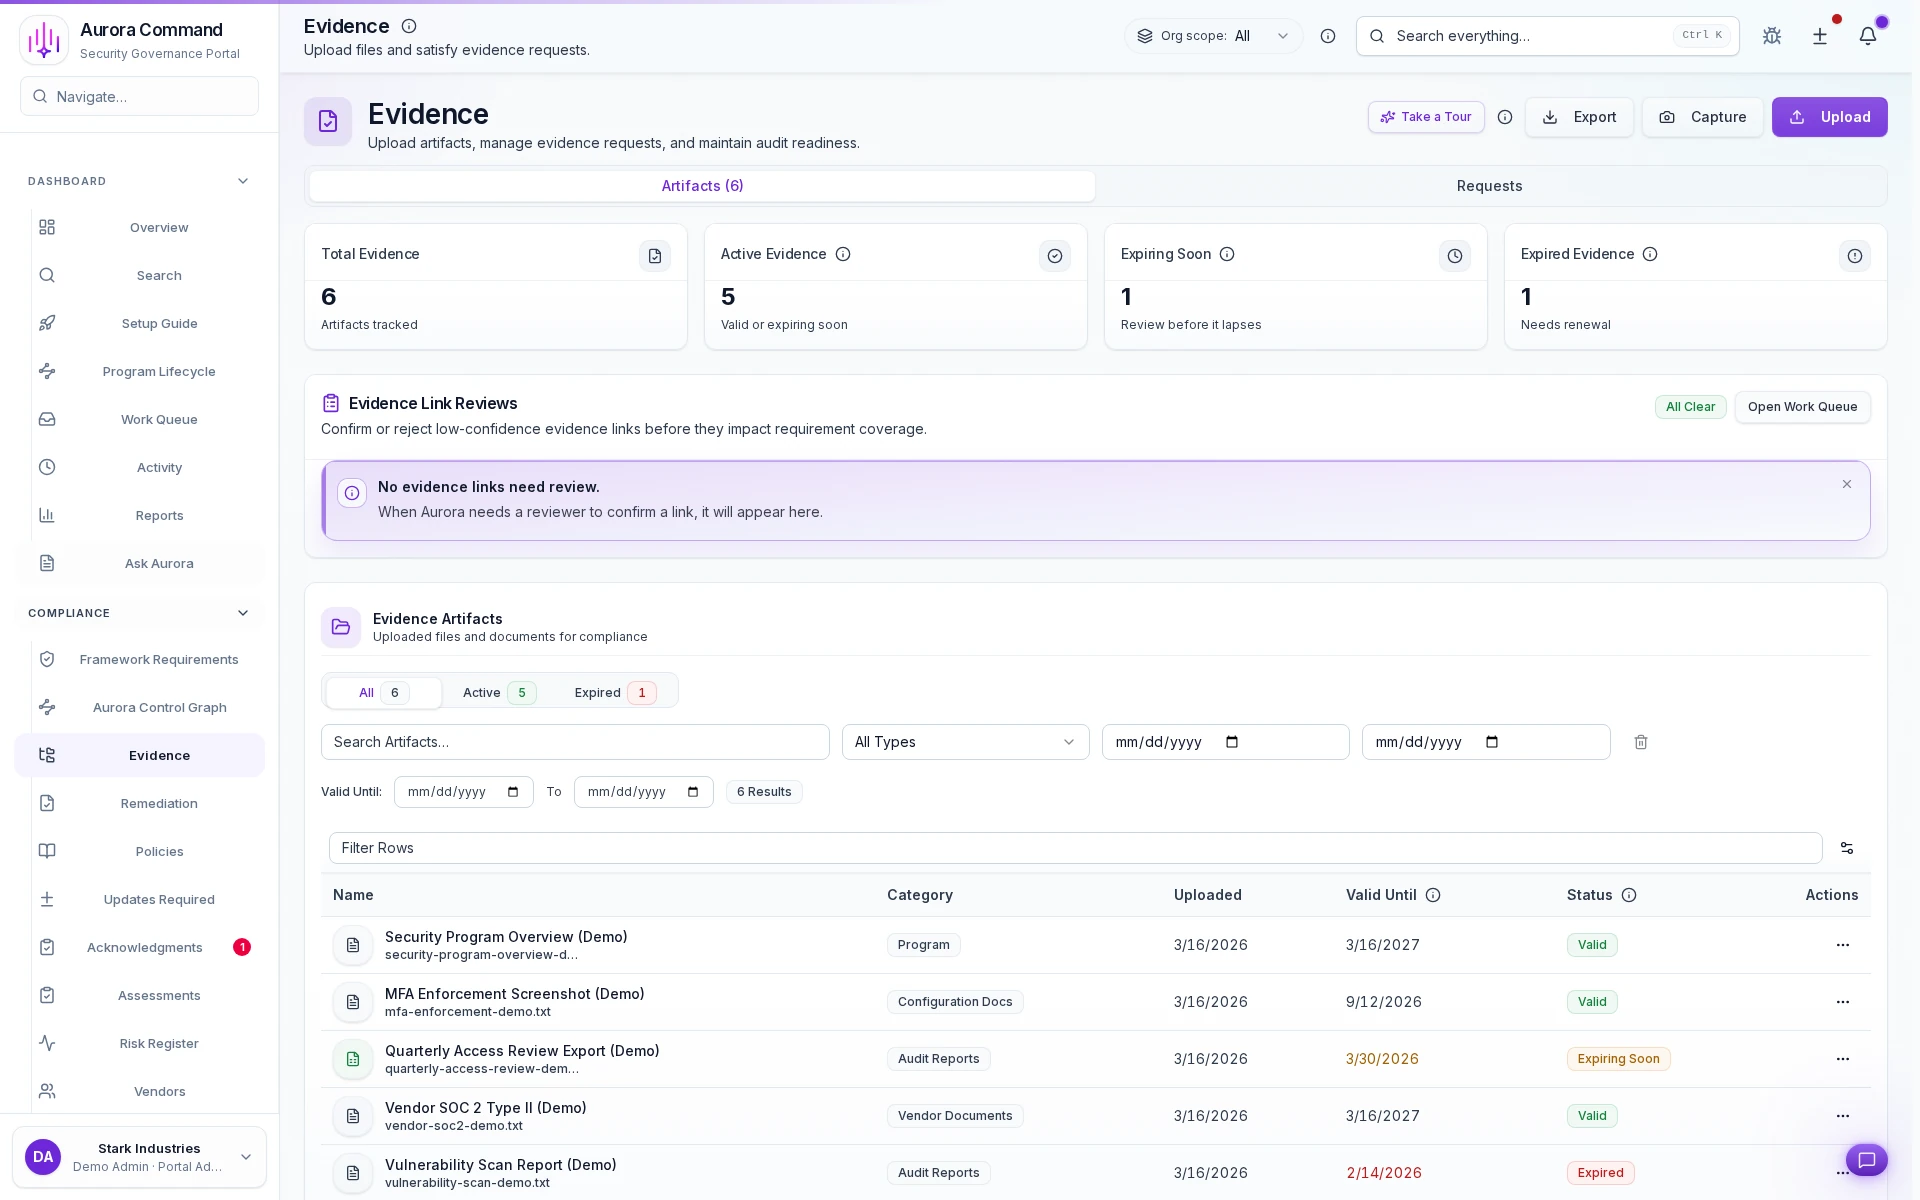Image resolution: width=1920 pixels, height=1200 pixels.
Task: Open the notifications bell icon
Action: pos(1870,36)
